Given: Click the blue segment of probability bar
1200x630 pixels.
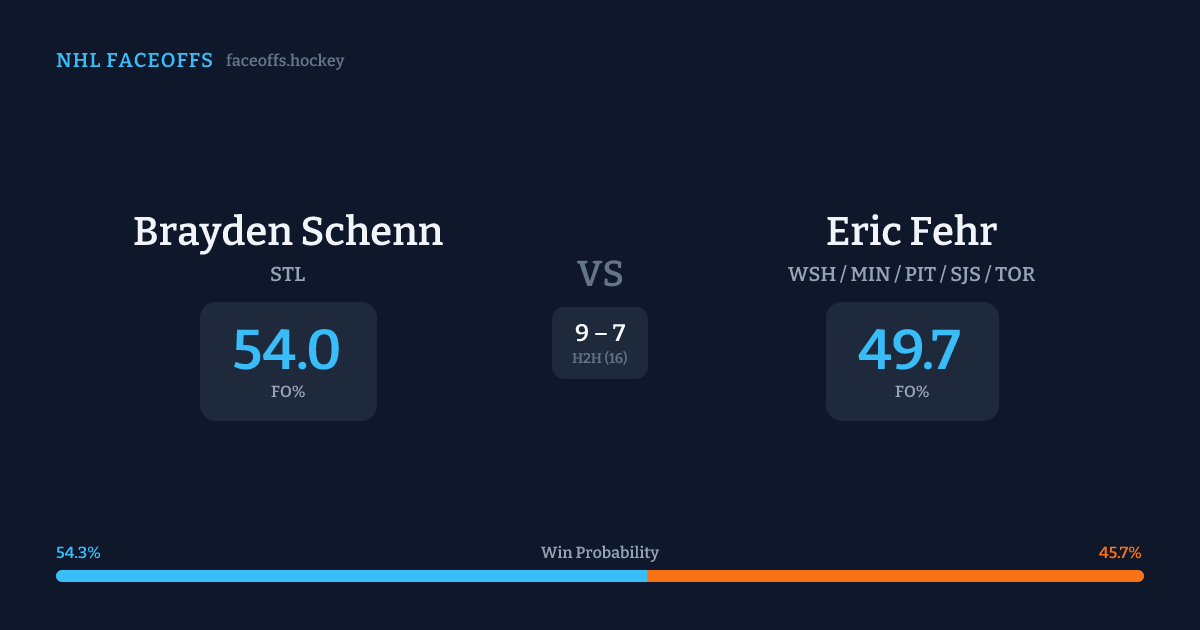Looking at the screenshot, I should tap(350, 576).
